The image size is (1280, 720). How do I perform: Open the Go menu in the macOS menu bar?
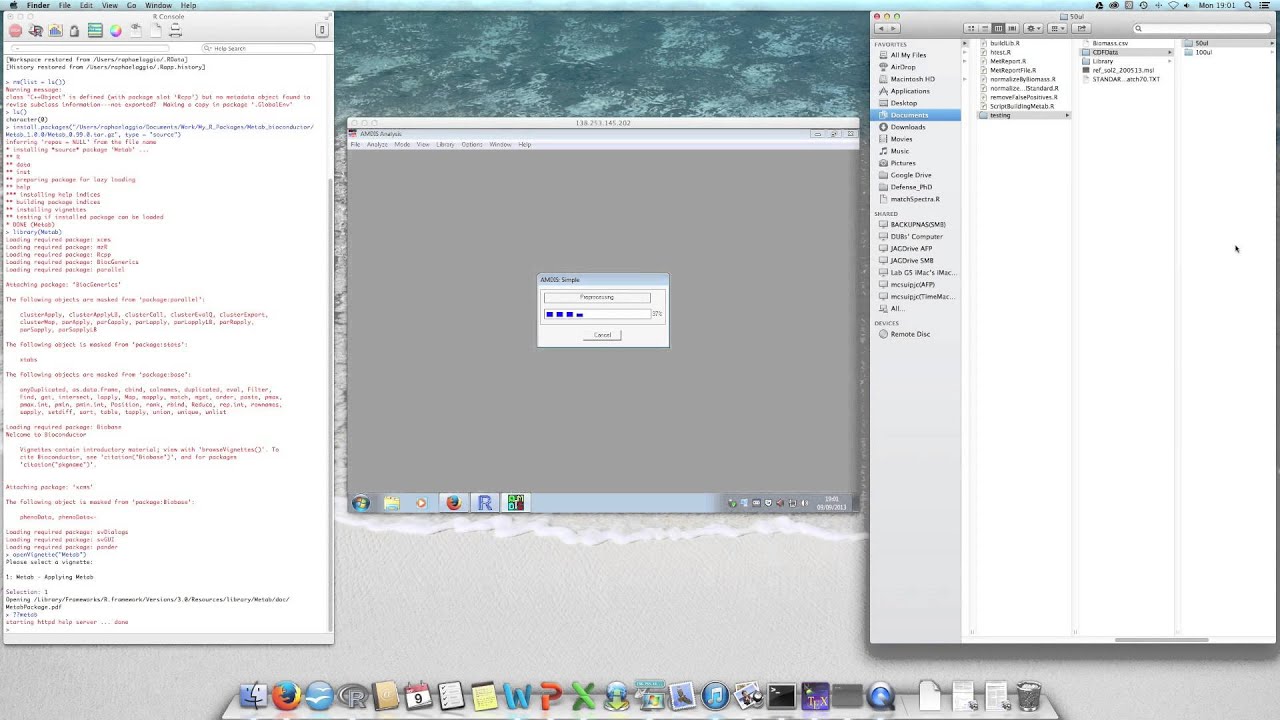tap(131, 5)
